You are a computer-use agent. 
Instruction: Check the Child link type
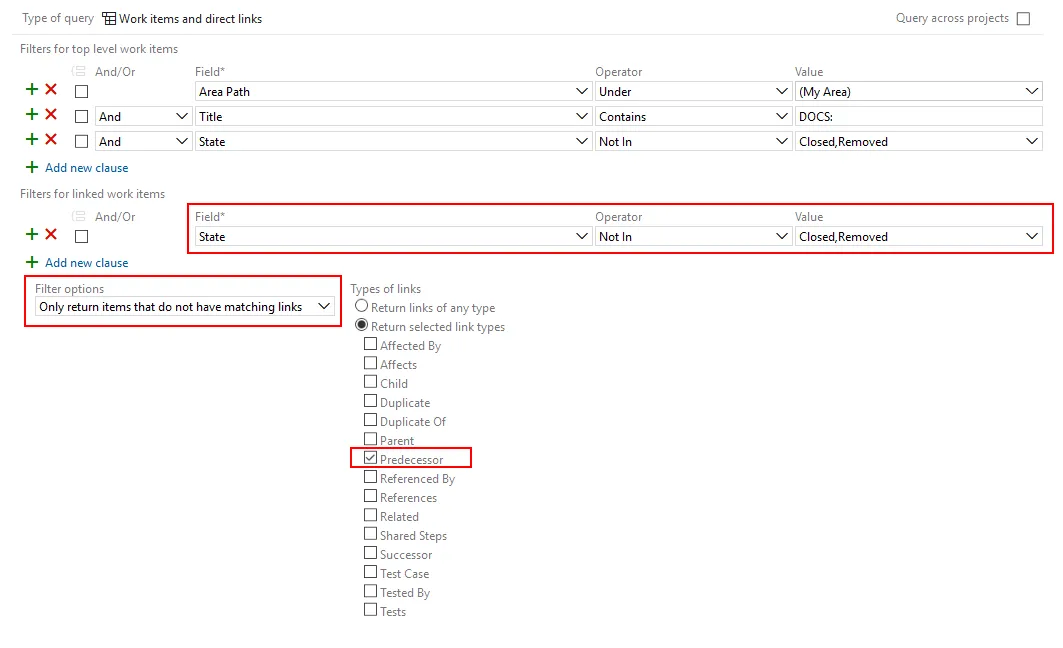pos(370,382)
